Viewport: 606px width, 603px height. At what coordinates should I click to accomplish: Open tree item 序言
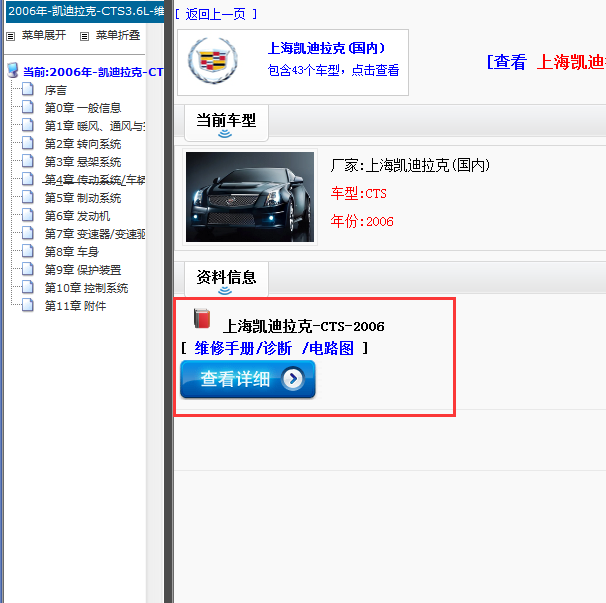pyautogui.click(x=56, y=90)
